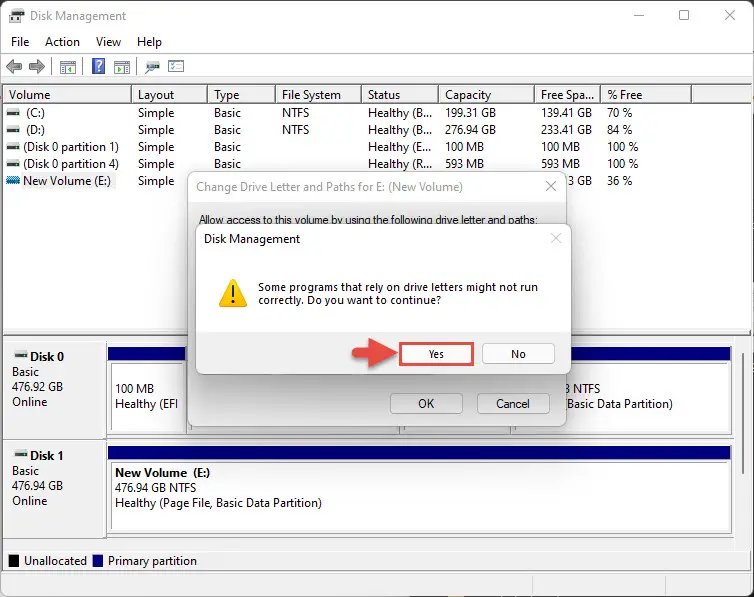Click Disk 0 partition 4 drive icon

coord(13,164)
